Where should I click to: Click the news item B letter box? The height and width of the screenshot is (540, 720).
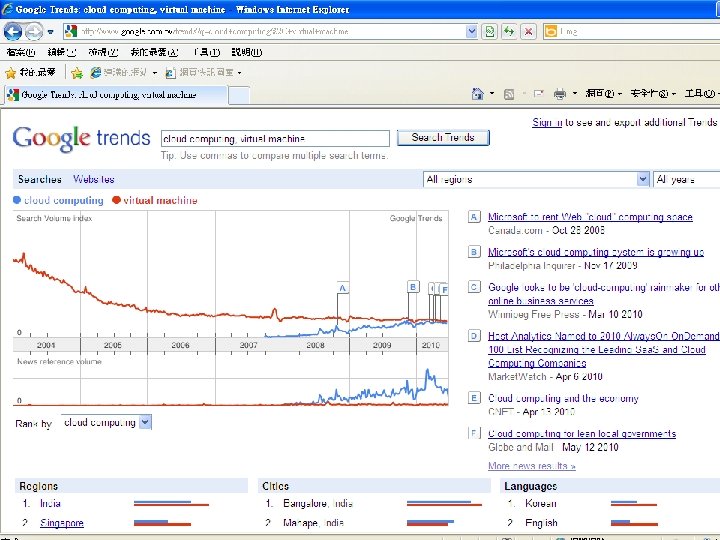[474, 252]
